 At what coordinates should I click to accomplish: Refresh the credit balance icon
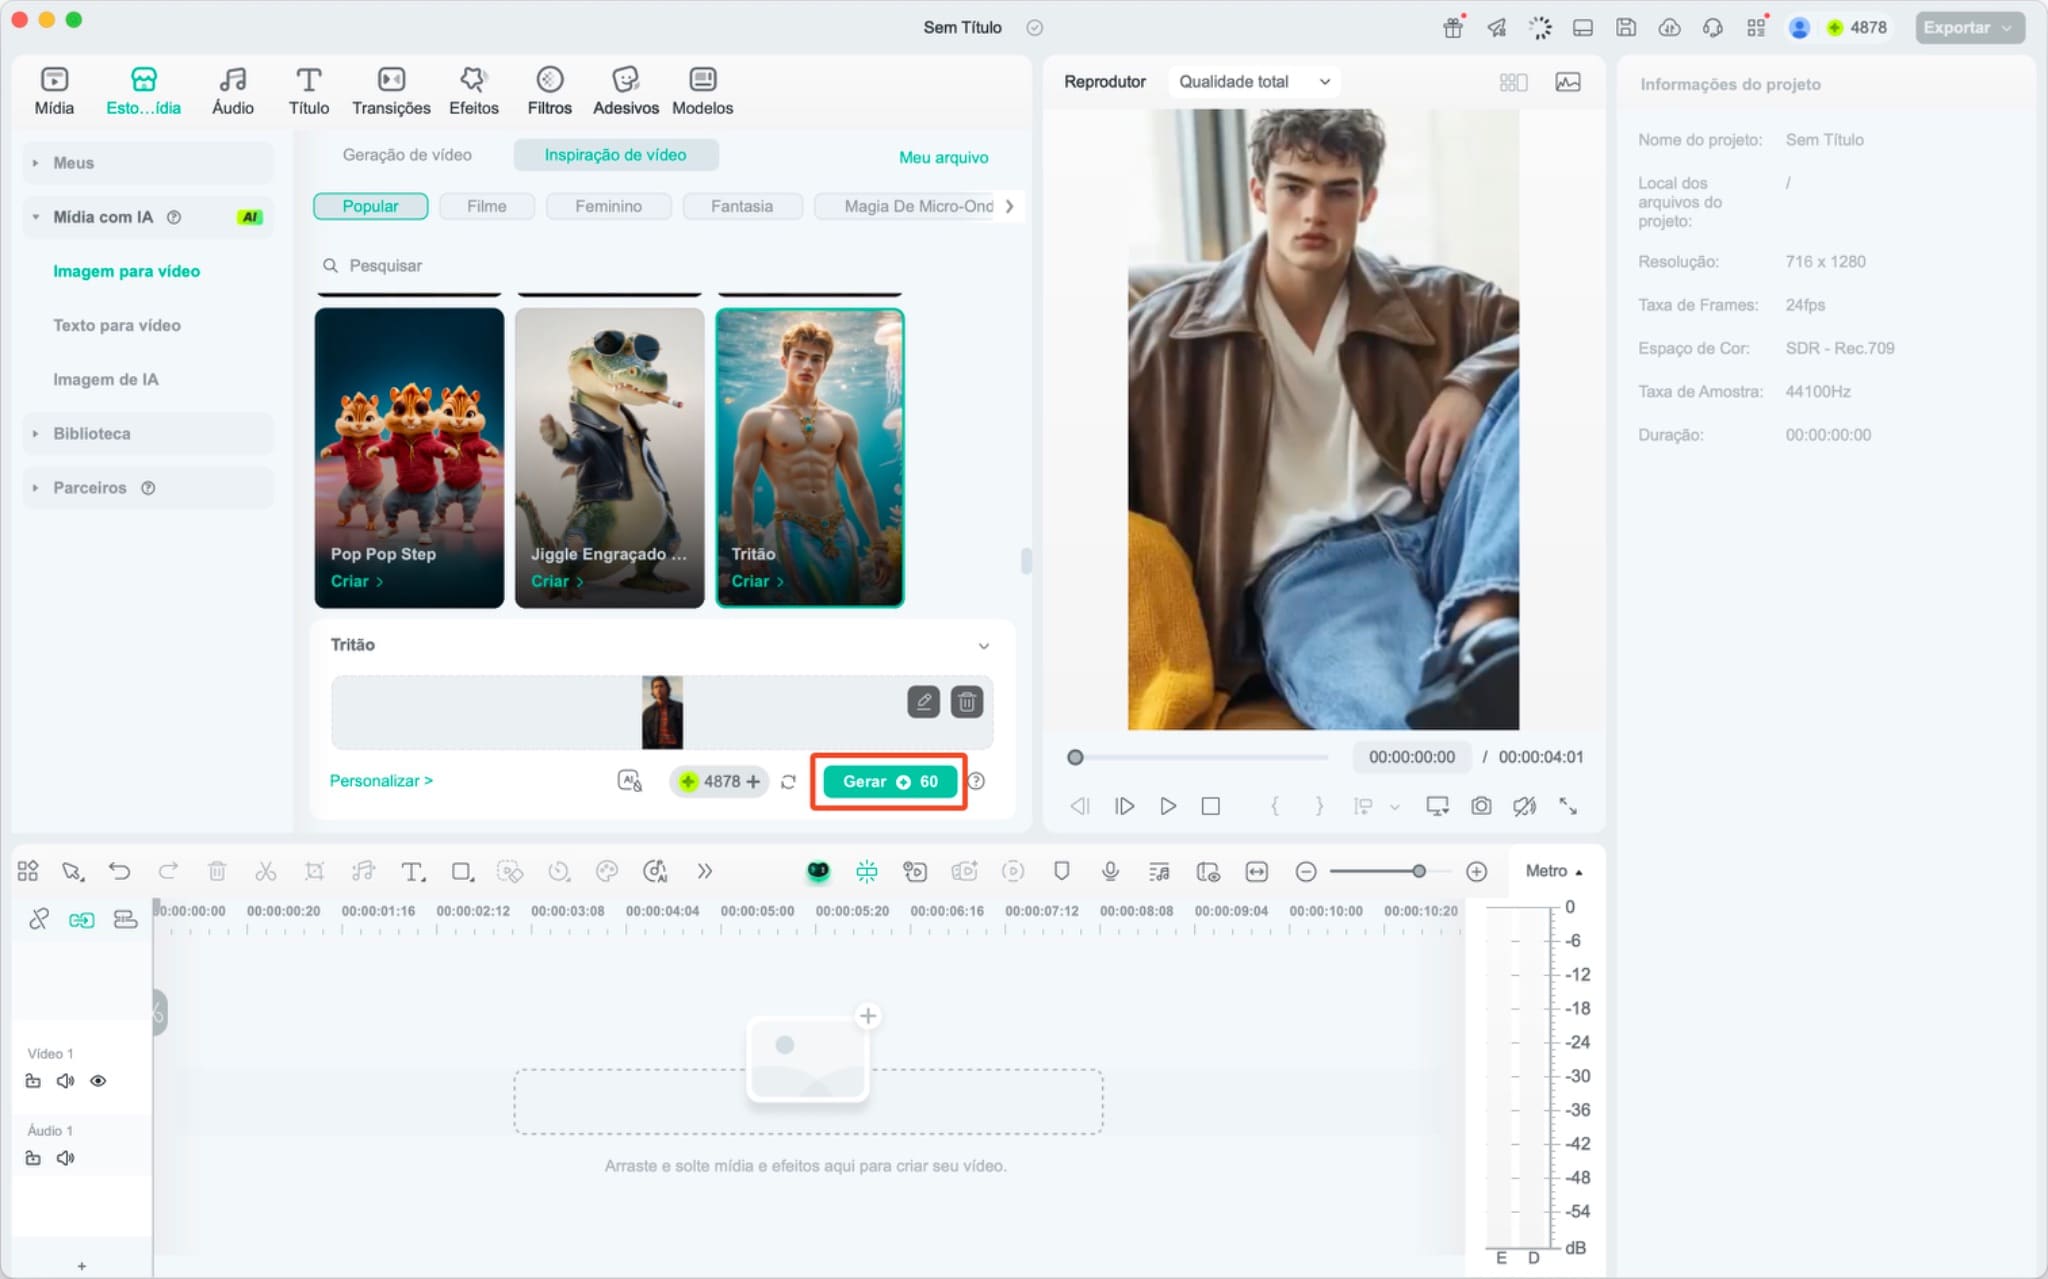tap(788, 782)
